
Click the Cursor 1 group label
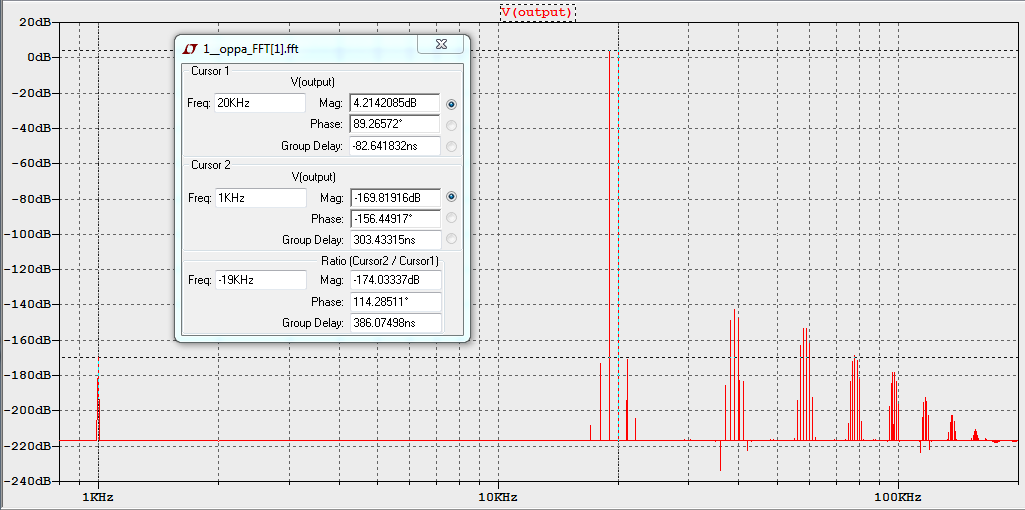pyautogui.click(x=210, y=71)
